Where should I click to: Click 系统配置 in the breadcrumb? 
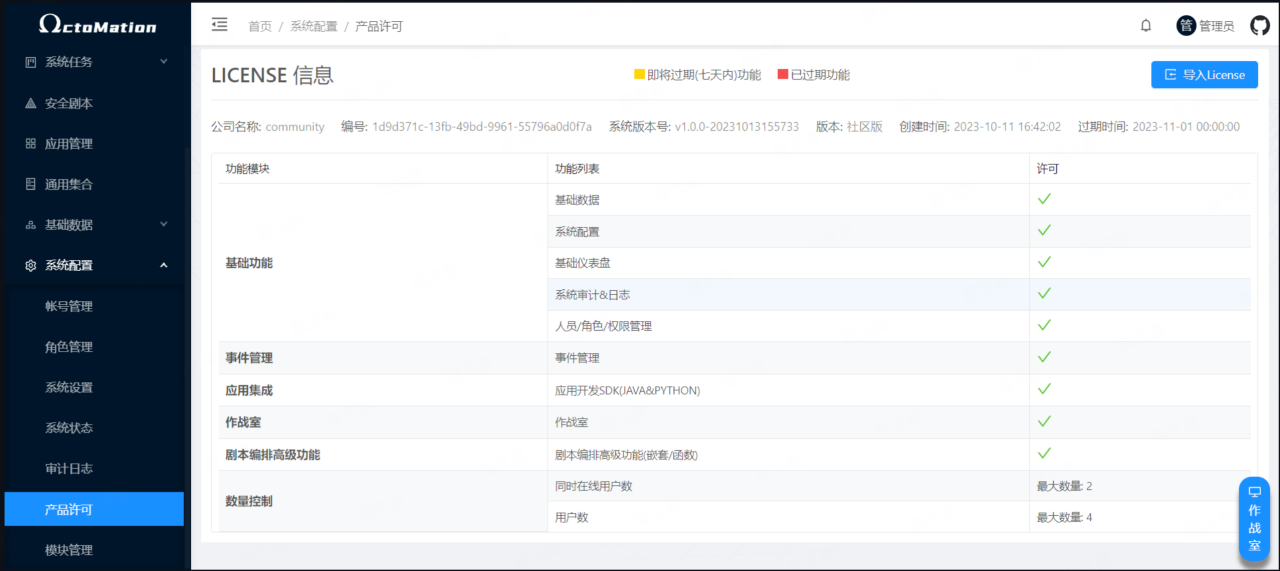coord(314,26)
